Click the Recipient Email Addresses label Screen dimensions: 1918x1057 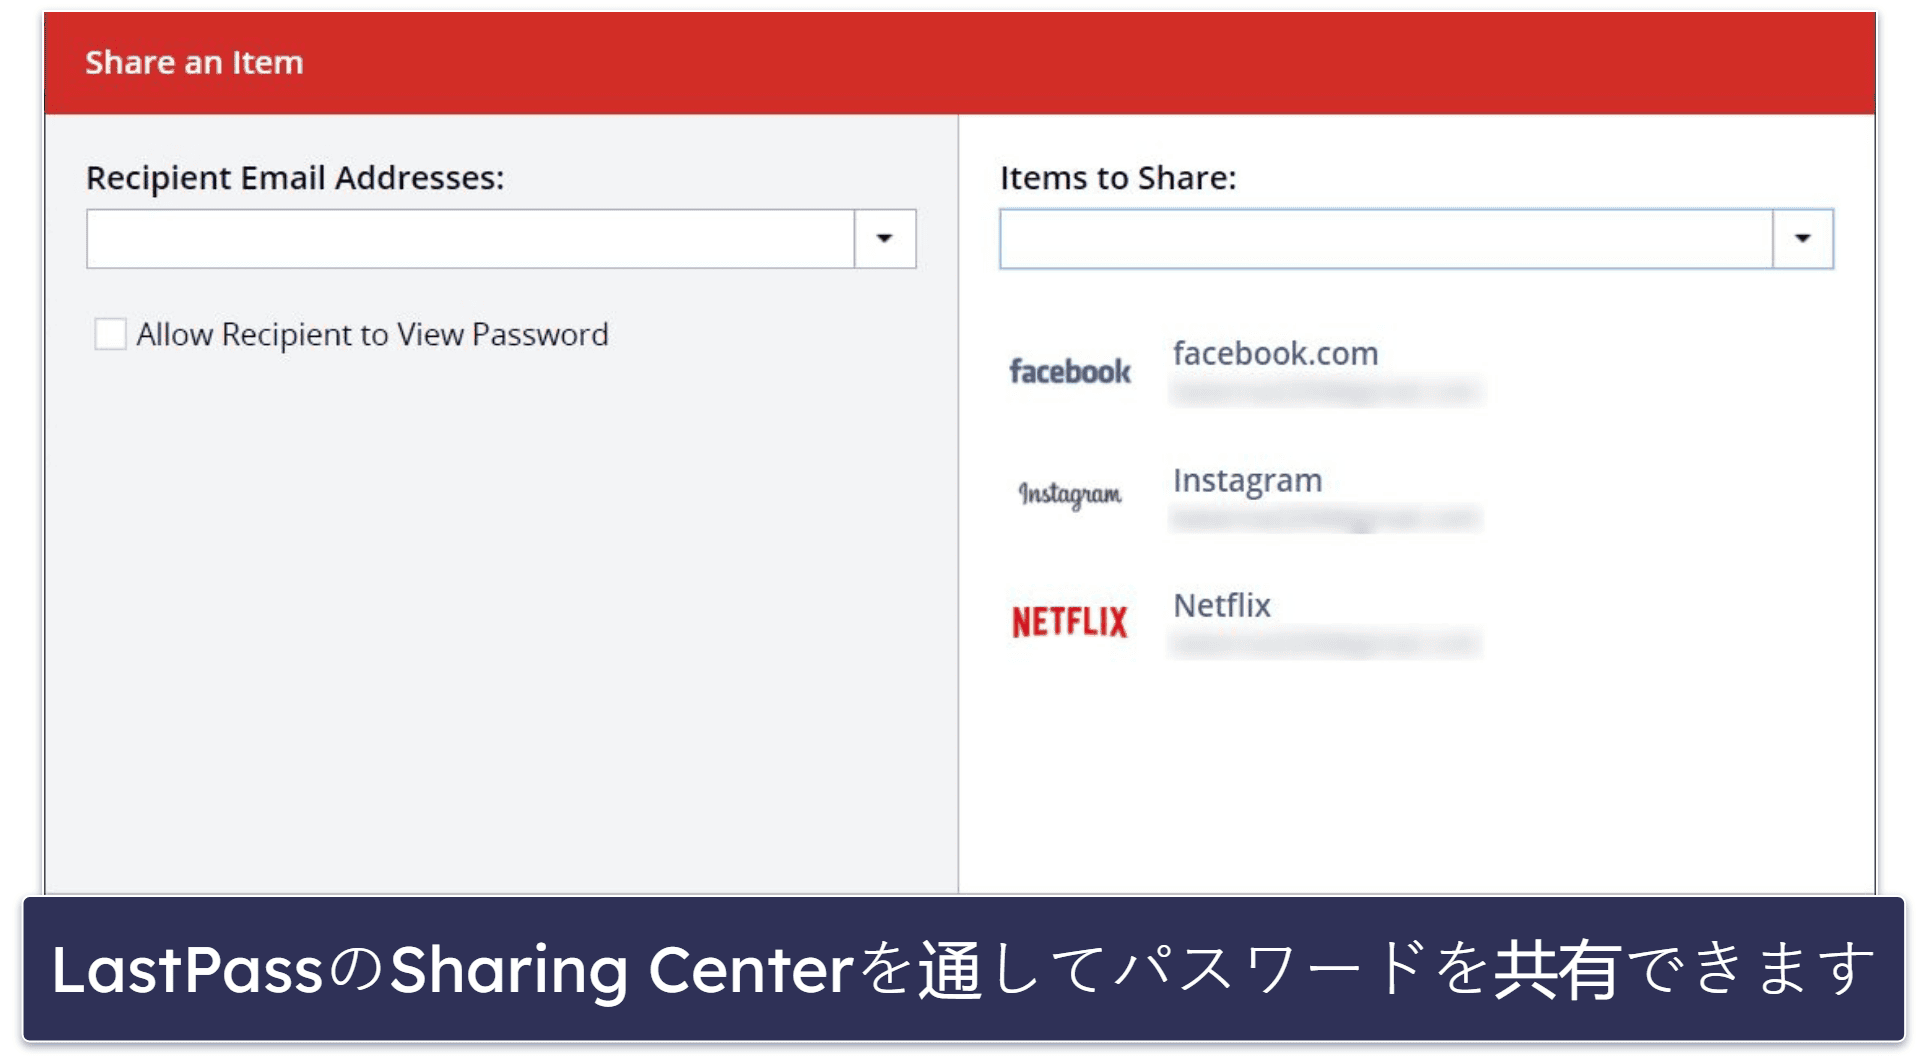[x=295, y=178]
